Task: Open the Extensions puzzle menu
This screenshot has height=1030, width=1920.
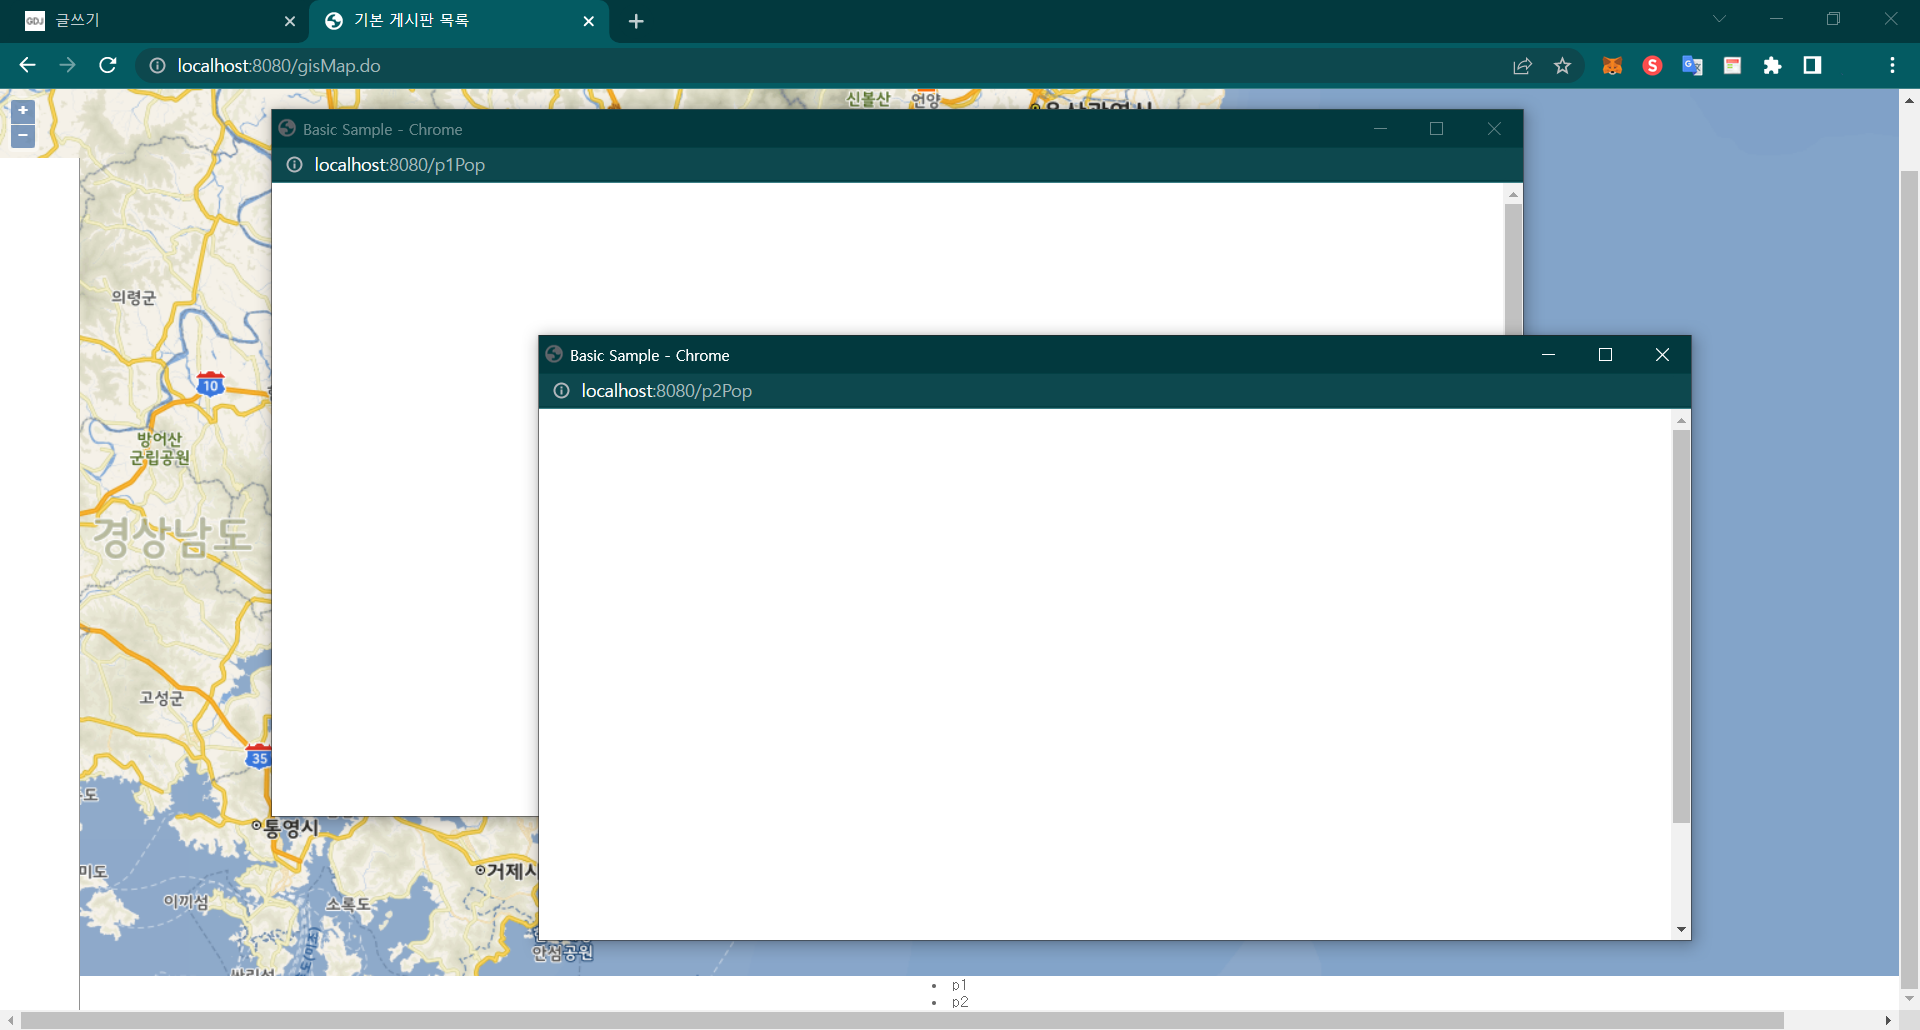Action: click(x=1772, y=66)
